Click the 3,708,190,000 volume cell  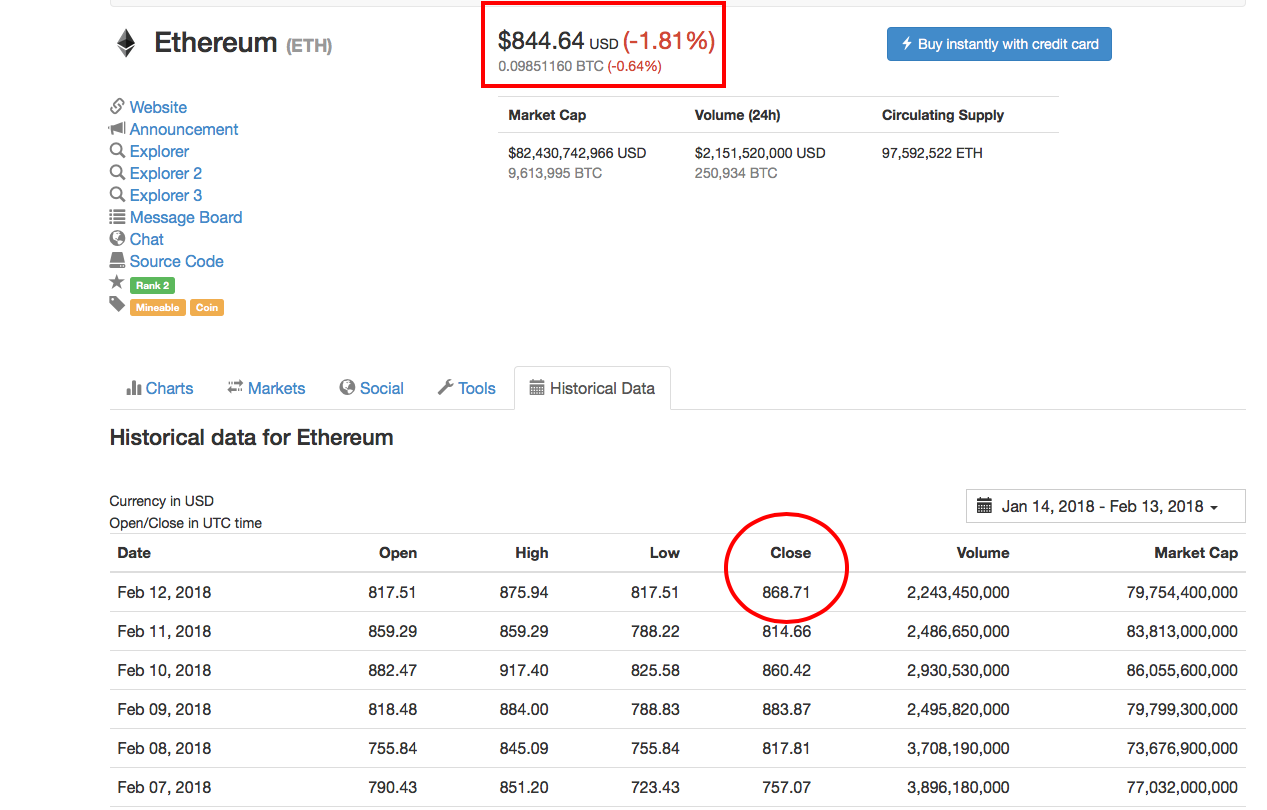[958, 748]
